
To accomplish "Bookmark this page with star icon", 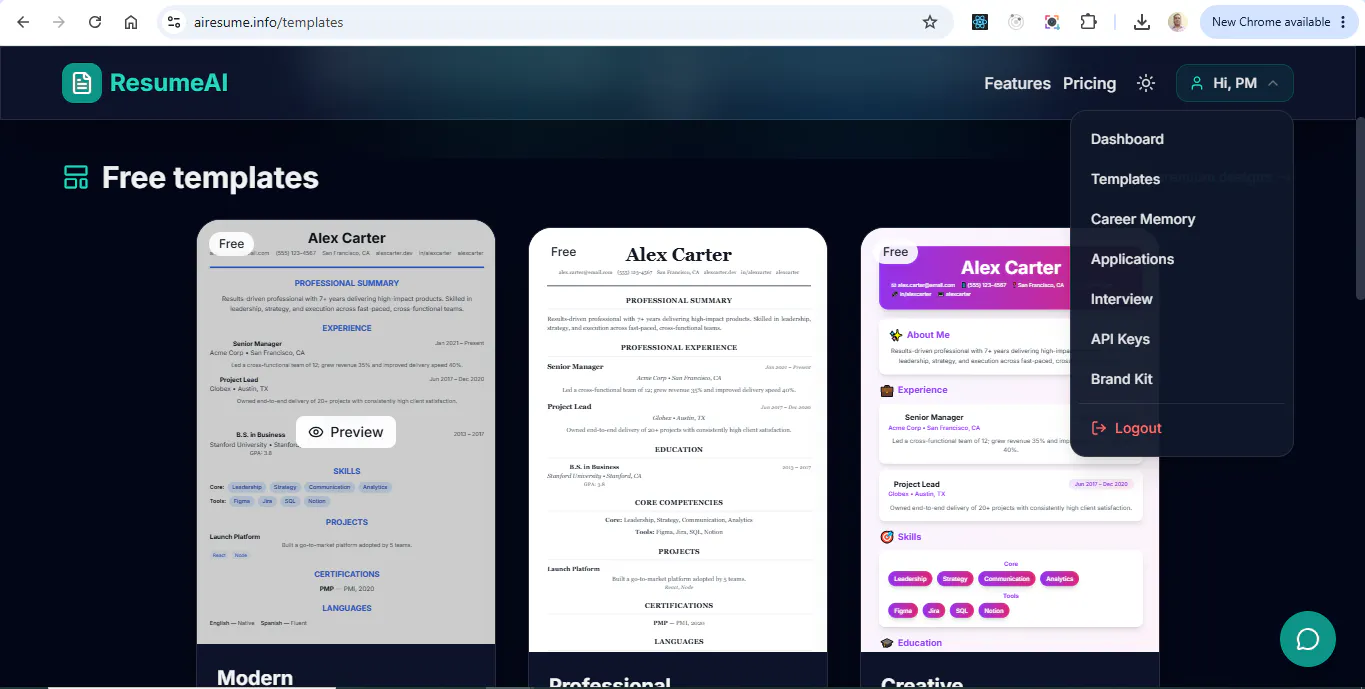I will pos(930,22).
